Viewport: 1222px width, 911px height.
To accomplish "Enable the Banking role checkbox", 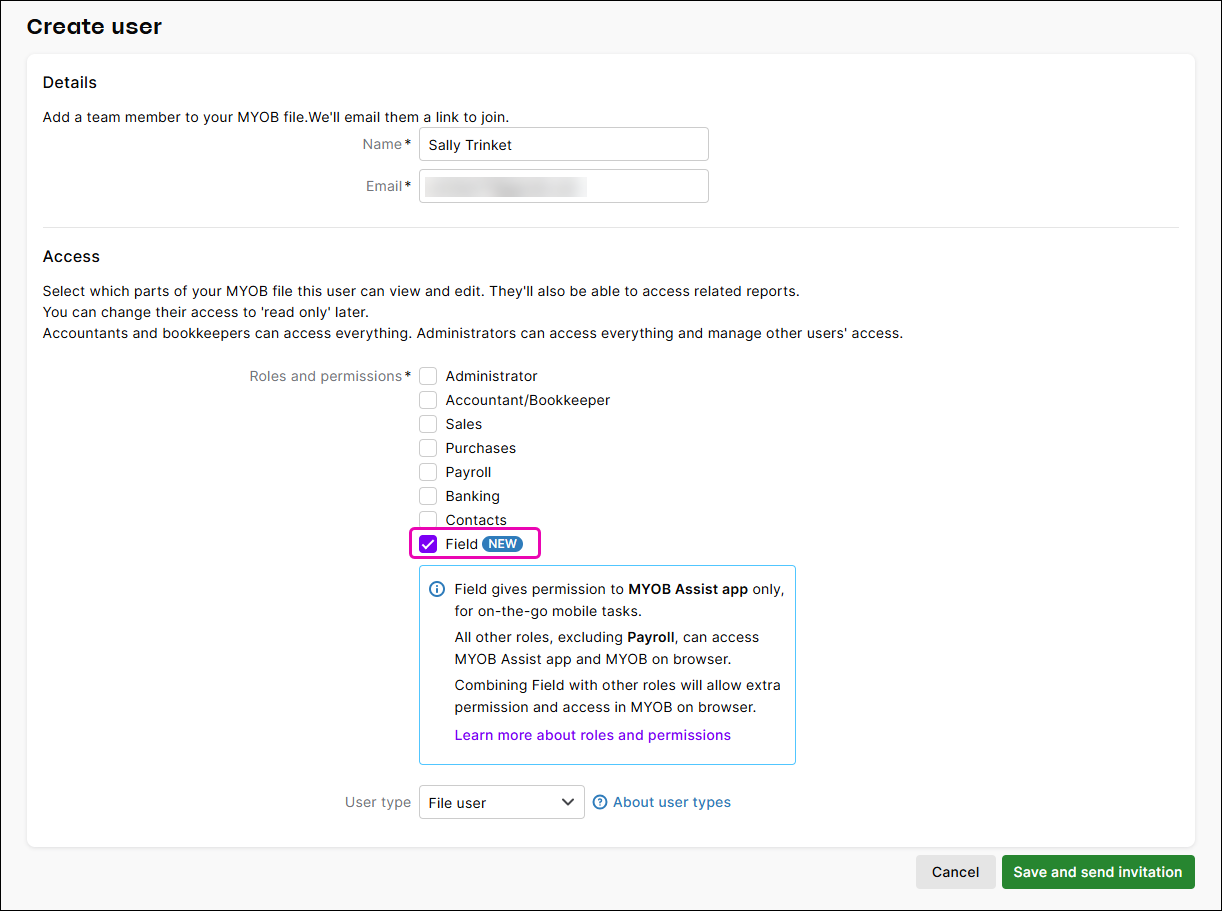I will click(428, 496).
